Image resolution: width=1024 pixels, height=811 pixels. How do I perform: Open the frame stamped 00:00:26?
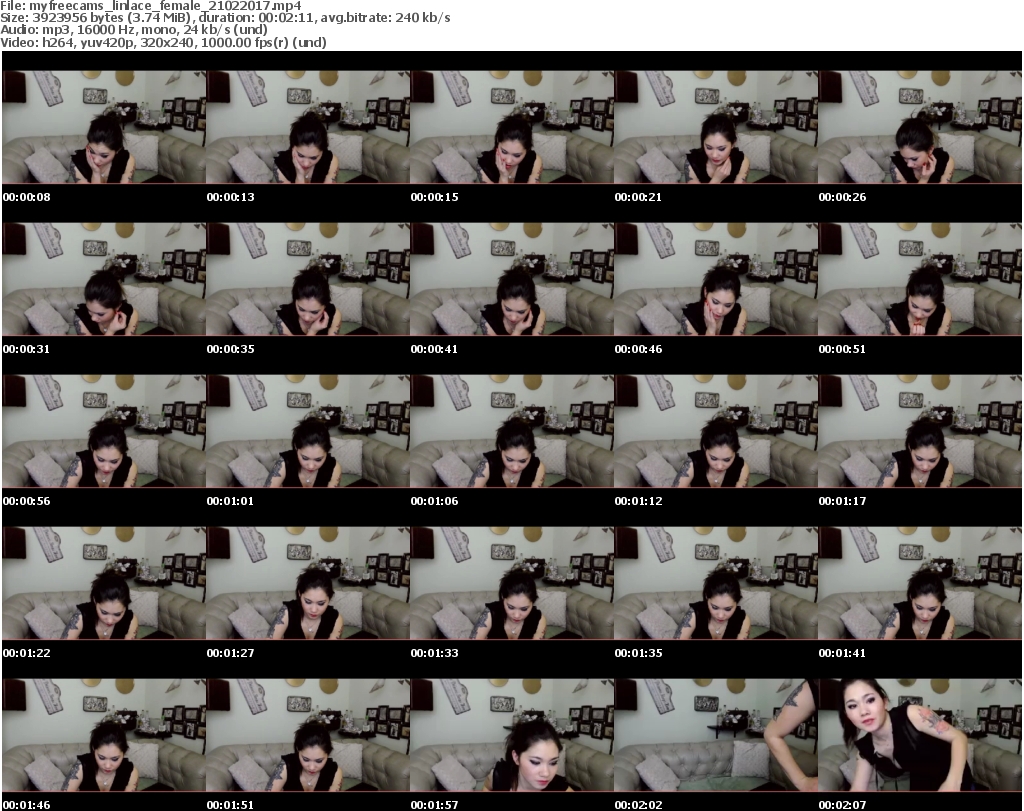point(920,127)
